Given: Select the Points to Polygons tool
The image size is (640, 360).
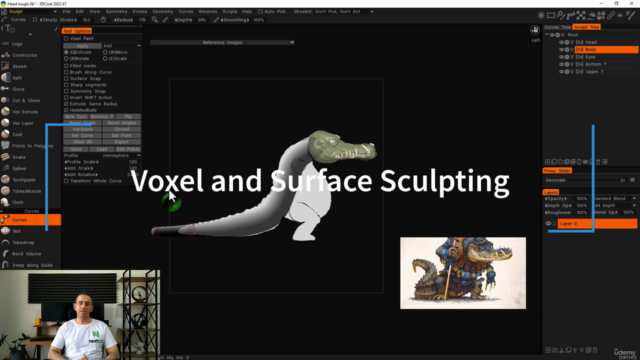Looking at the screenshot, I should click(32, 146).
